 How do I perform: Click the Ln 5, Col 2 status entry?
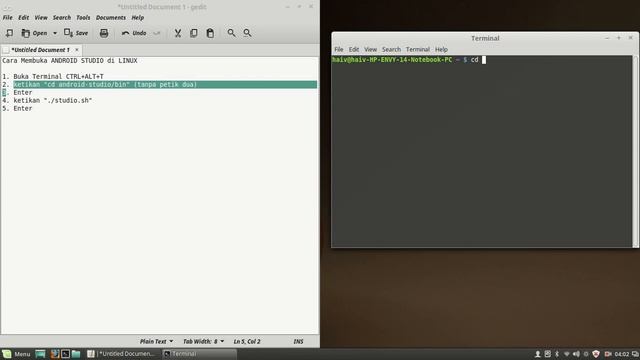(x=247, y=341)
